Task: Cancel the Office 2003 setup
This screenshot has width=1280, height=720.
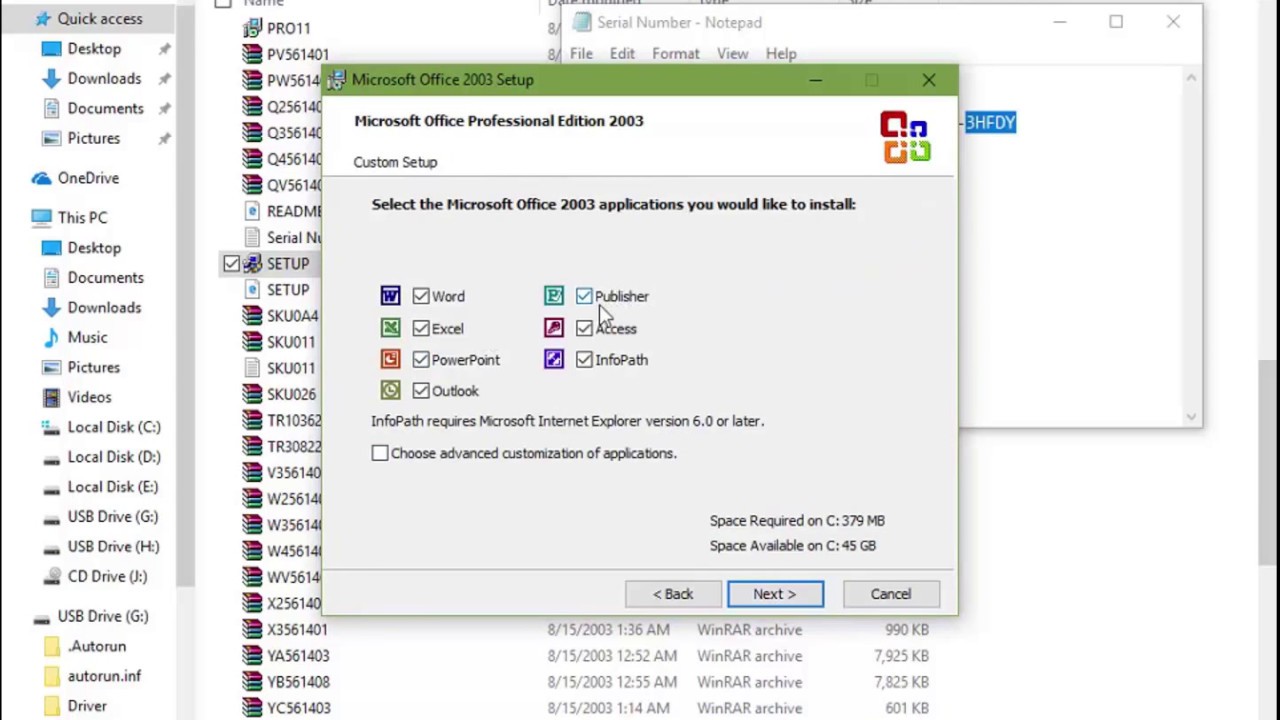Action: [x=890, y=594]
